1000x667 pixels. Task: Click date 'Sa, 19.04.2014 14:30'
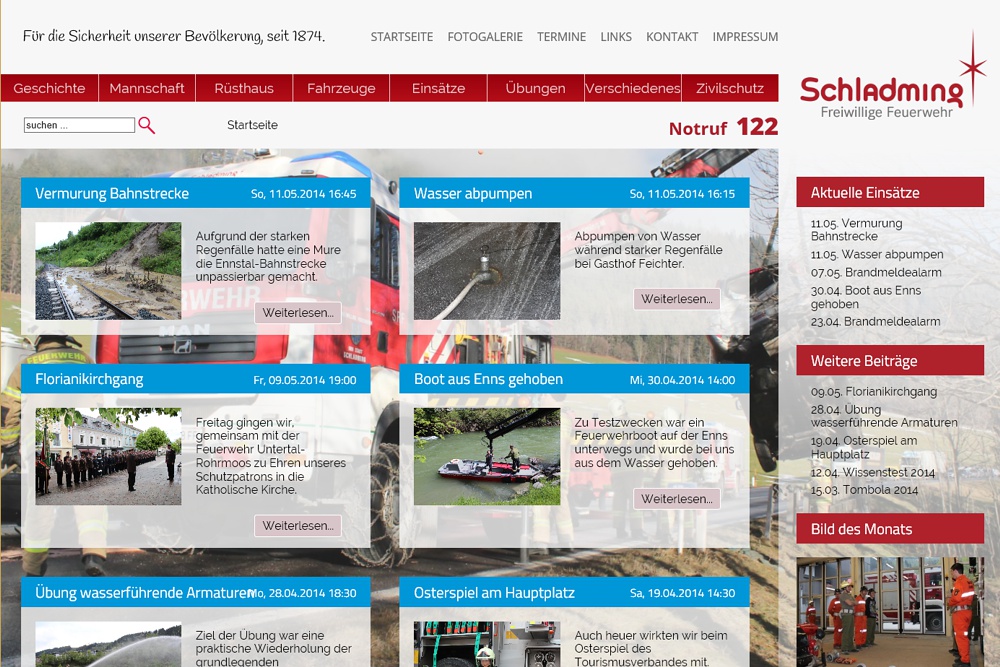coord(682,593)
